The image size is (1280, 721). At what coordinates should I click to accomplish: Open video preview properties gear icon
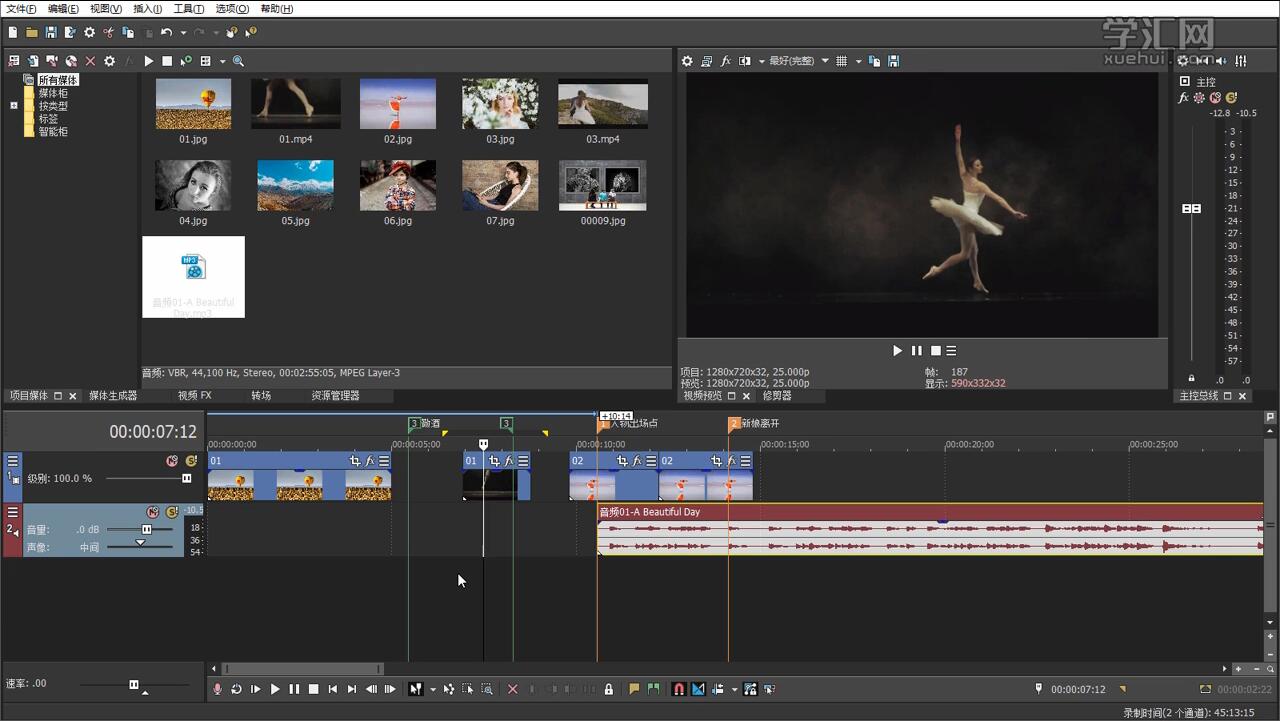click(x=687, y=61)
